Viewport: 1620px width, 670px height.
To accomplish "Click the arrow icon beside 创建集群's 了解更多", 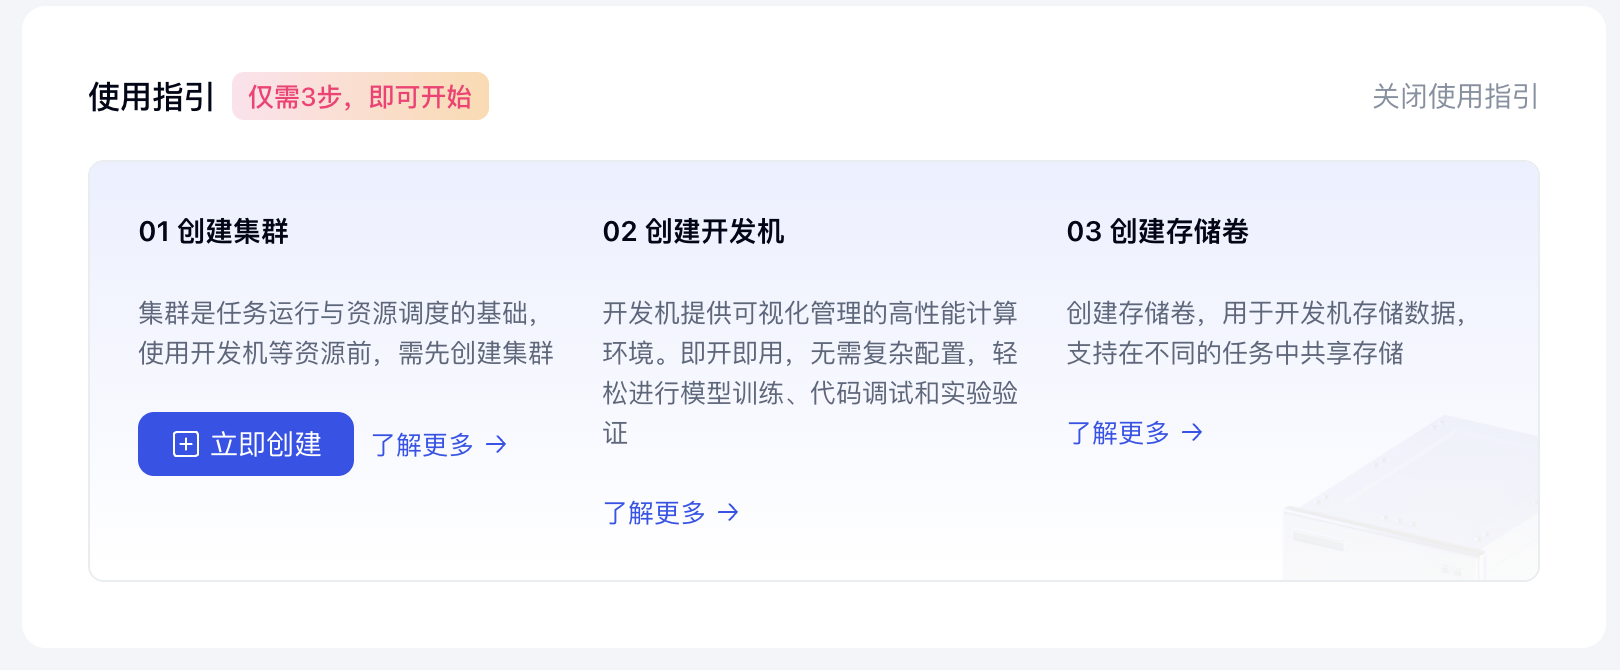I will [x=496, y=444].
